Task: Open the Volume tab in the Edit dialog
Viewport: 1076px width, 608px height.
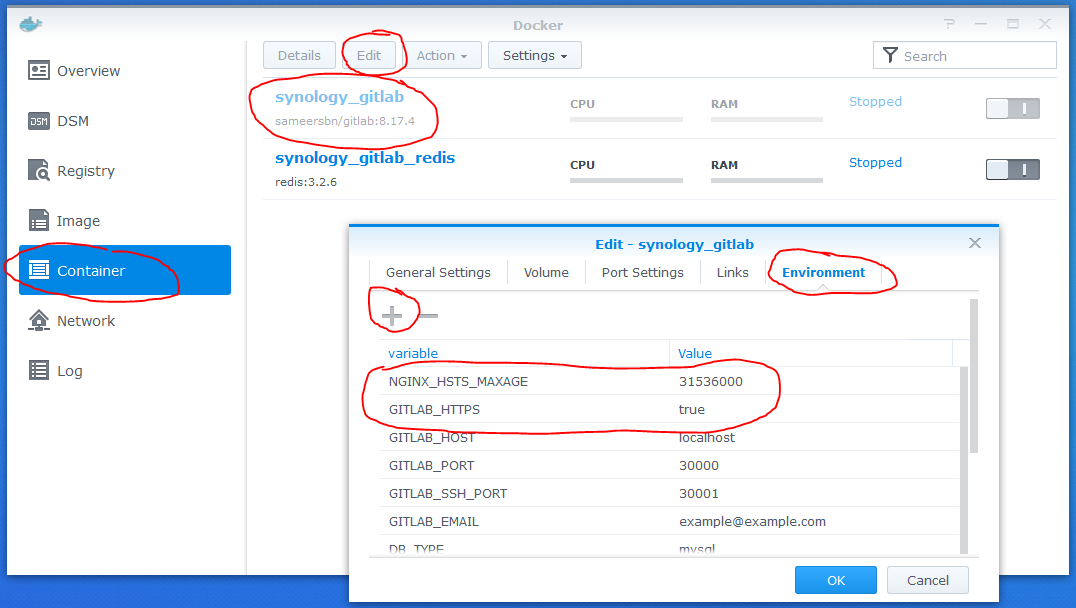Action: pyautogui.click(x=546, y=271)
